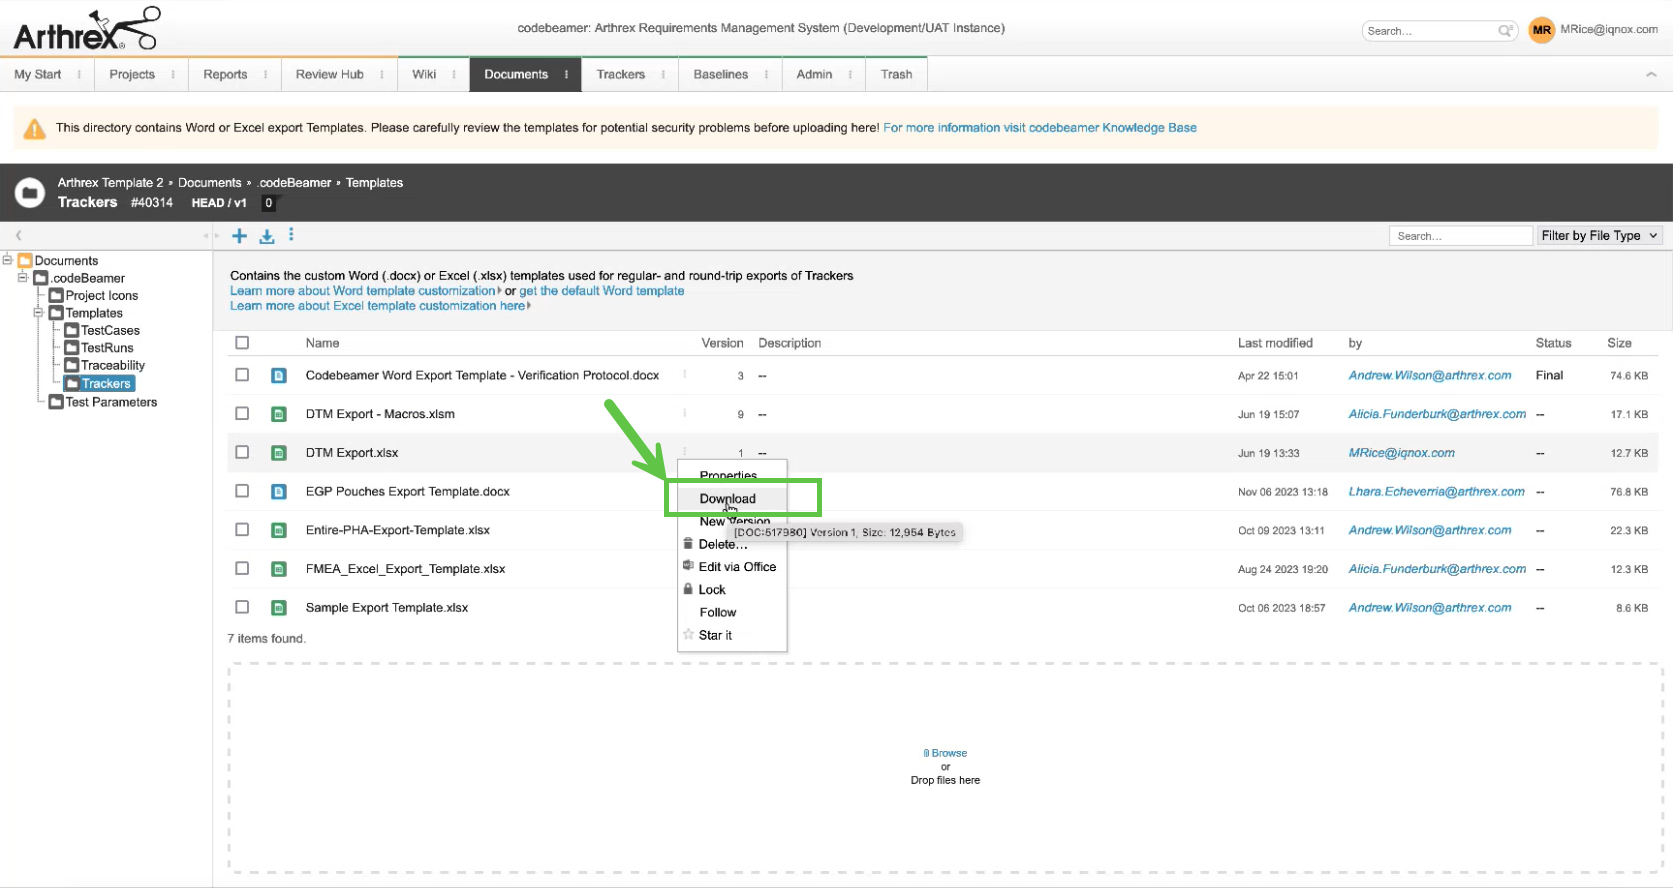
Task: Choose Download from the context menu
Action: click(x=727, y=499)
